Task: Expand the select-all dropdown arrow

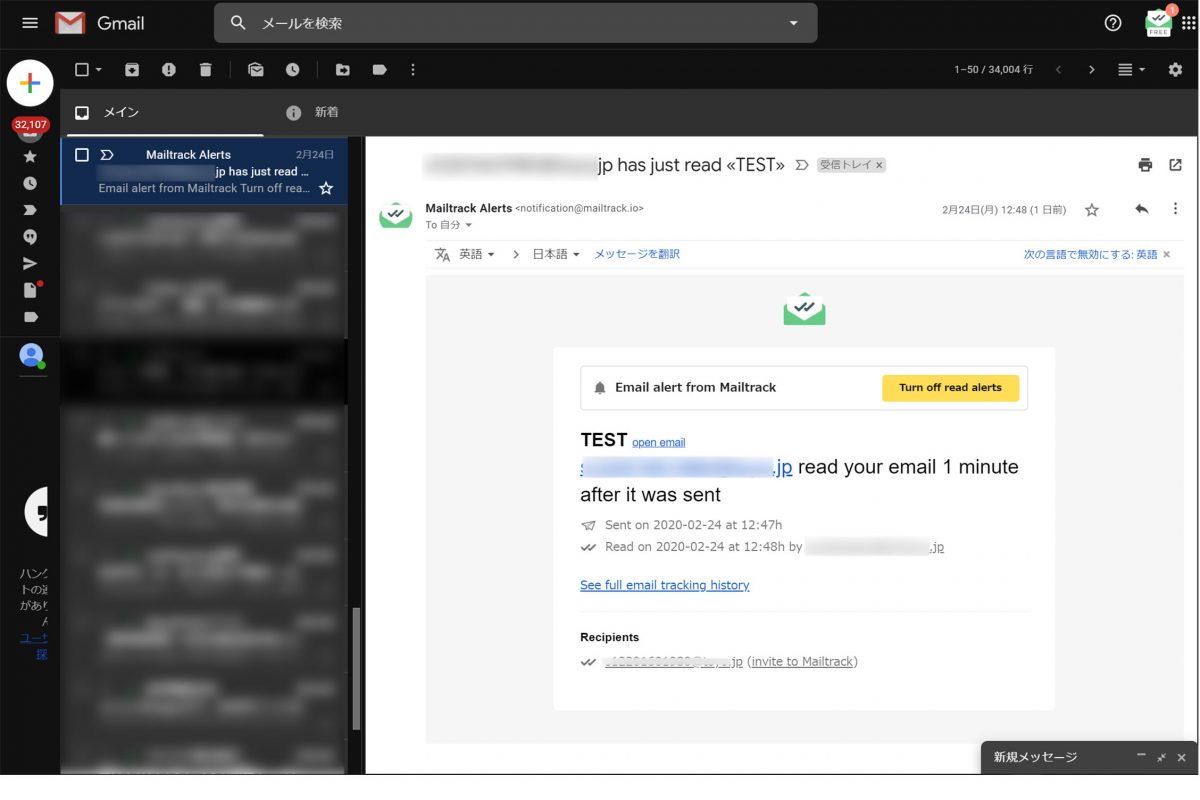Action: pos(99,70)
